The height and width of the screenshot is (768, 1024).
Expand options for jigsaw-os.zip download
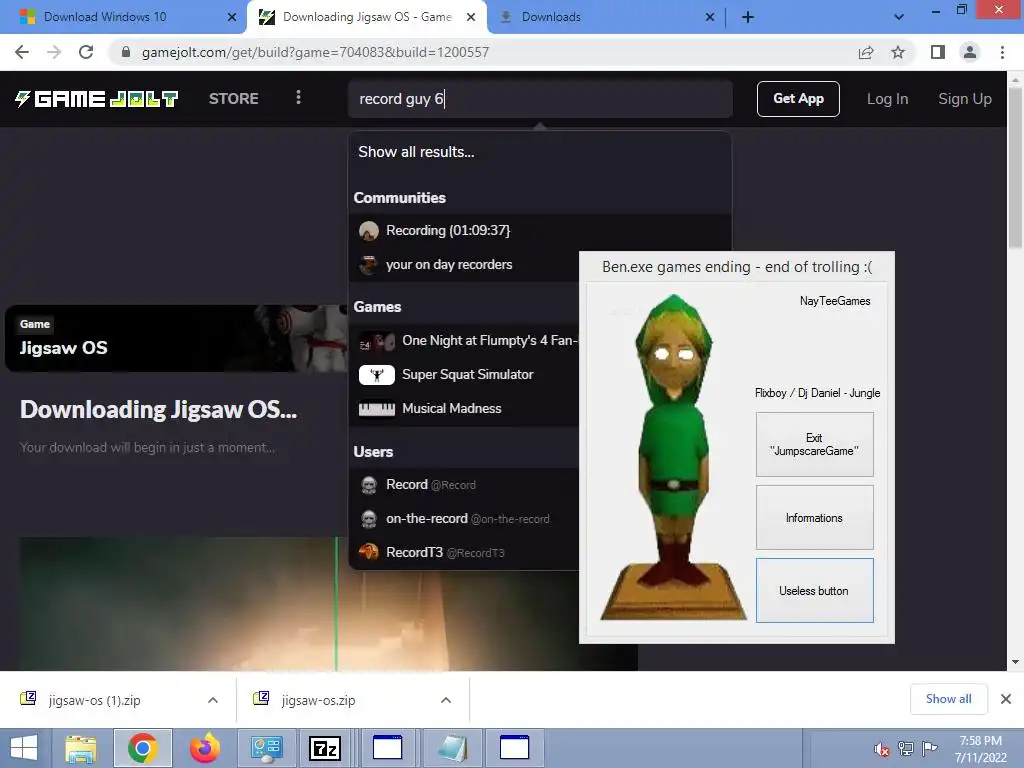(x=446, y=700)
